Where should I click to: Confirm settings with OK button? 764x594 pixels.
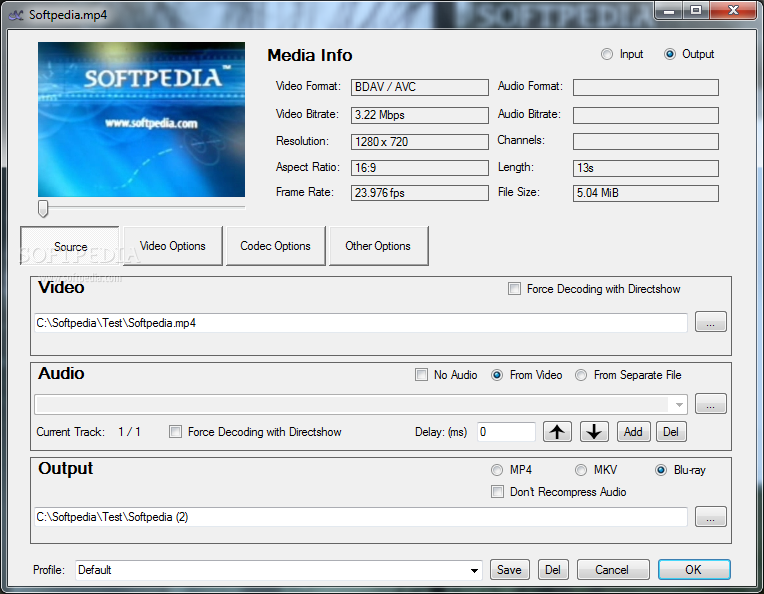[694, 570]
